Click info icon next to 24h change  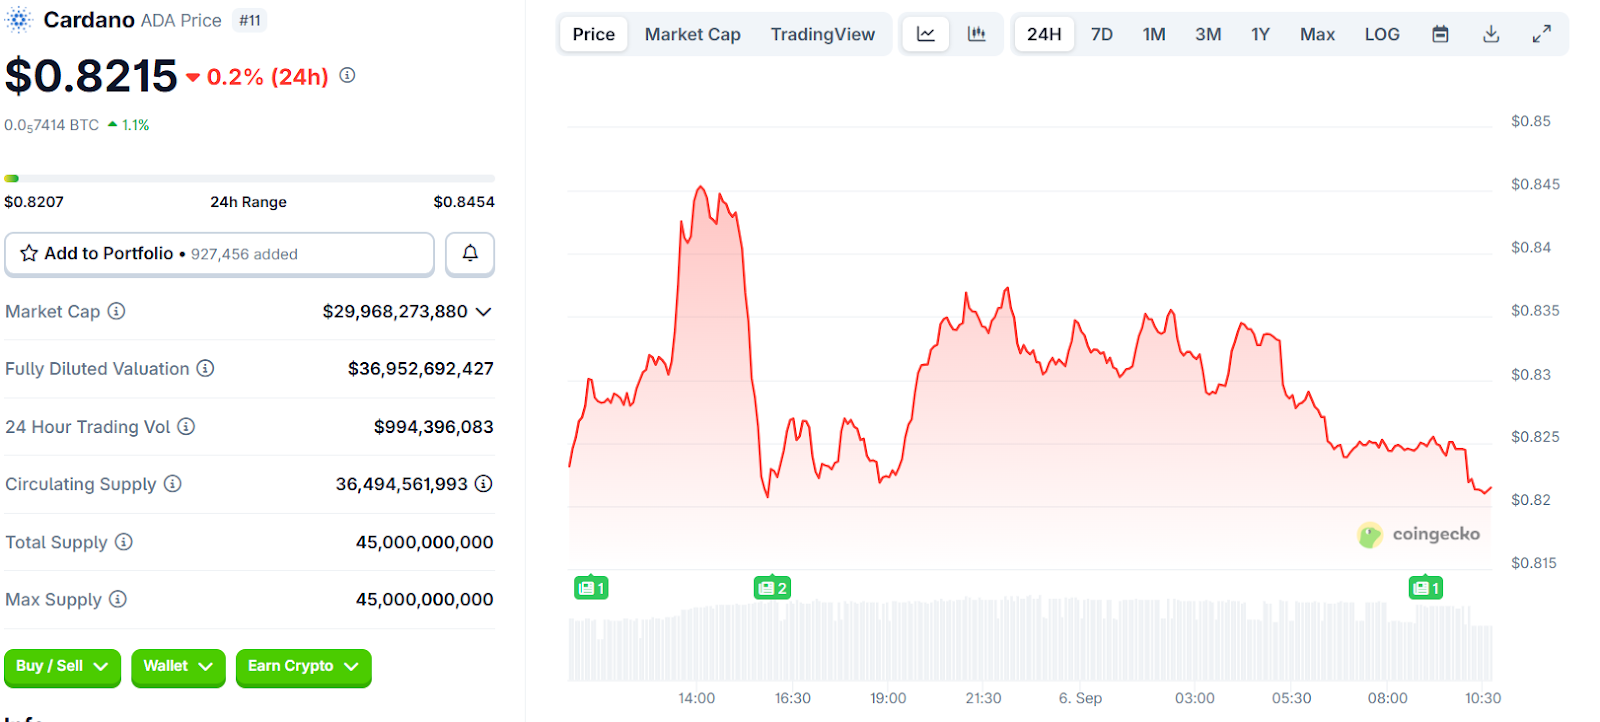click(347, 75)
